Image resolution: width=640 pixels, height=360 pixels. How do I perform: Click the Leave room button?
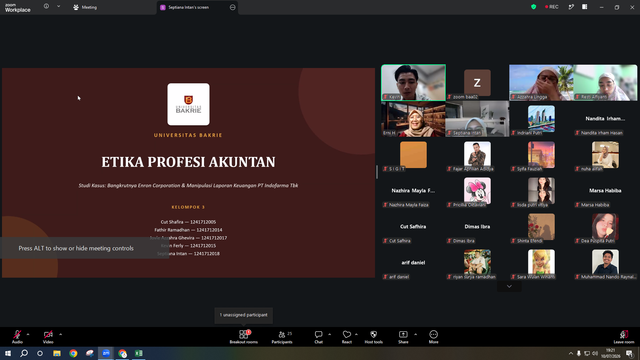[624, 337]
